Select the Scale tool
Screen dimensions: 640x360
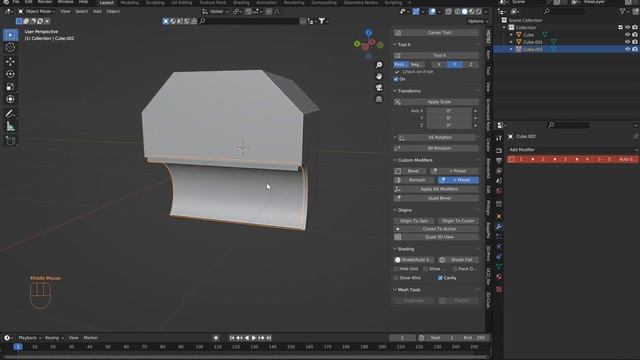[10, 87]
